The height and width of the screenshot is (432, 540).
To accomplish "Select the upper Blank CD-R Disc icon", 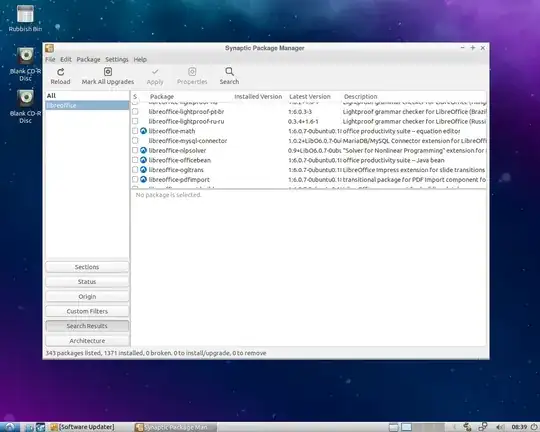I will click(25, 56).
